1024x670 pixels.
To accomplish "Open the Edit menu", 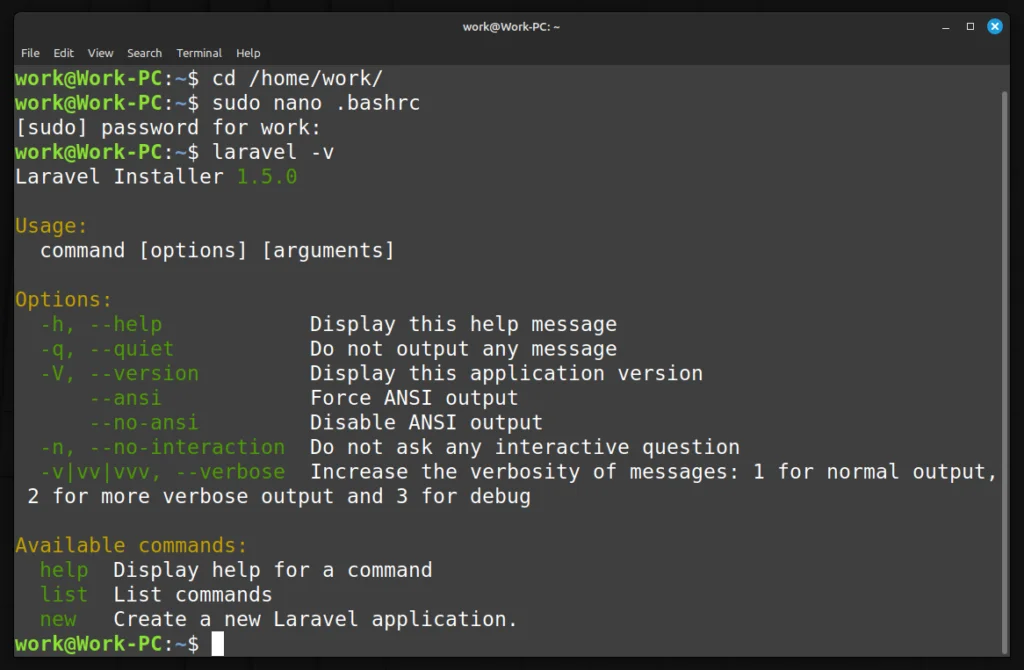I will pyautogui.click(x=63, y=53).
